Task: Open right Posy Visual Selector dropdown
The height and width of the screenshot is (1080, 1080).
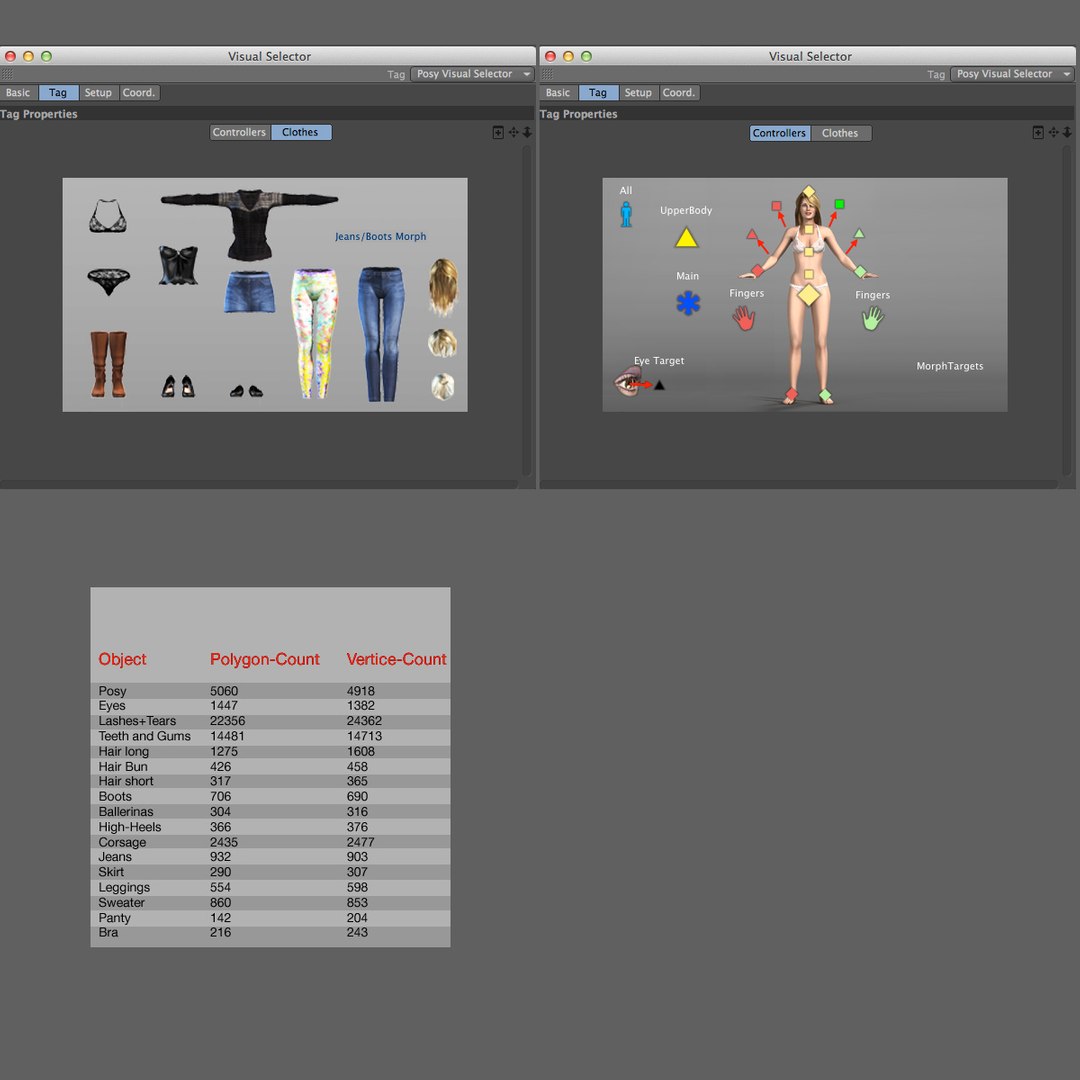Action: click(1012, 74)
